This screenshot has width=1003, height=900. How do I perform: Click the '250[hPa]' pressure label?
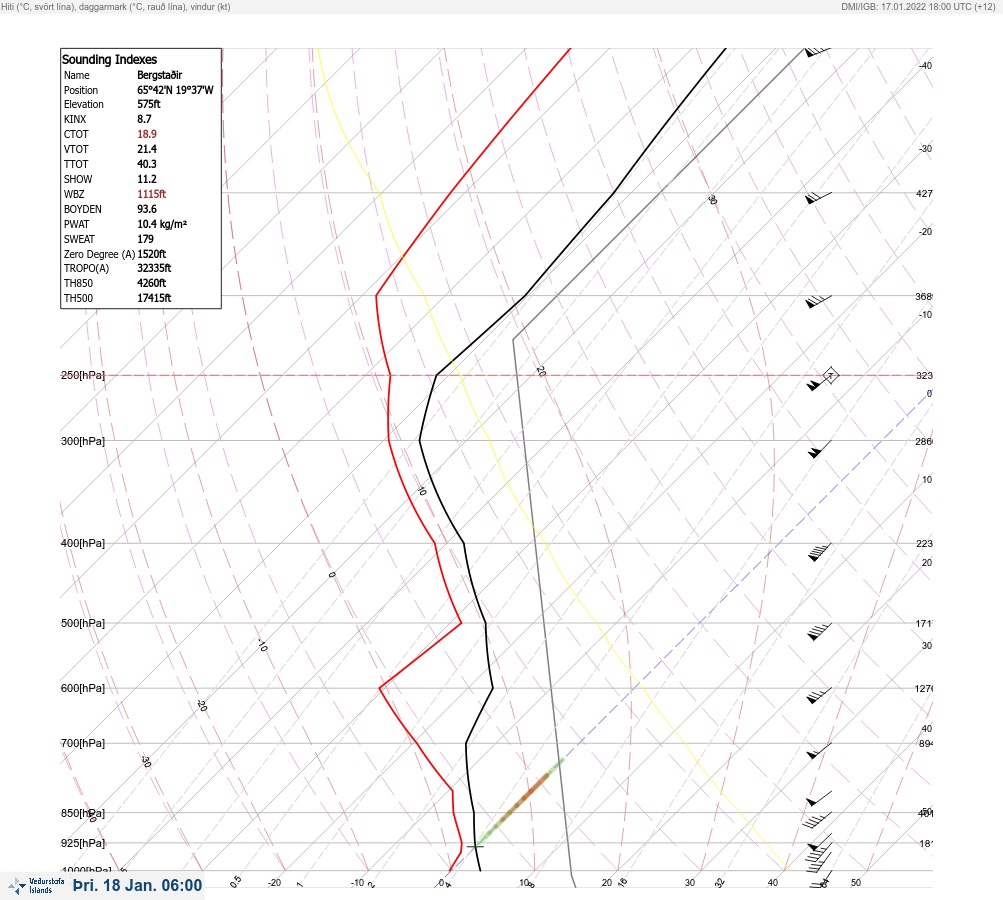coord(83,375)
